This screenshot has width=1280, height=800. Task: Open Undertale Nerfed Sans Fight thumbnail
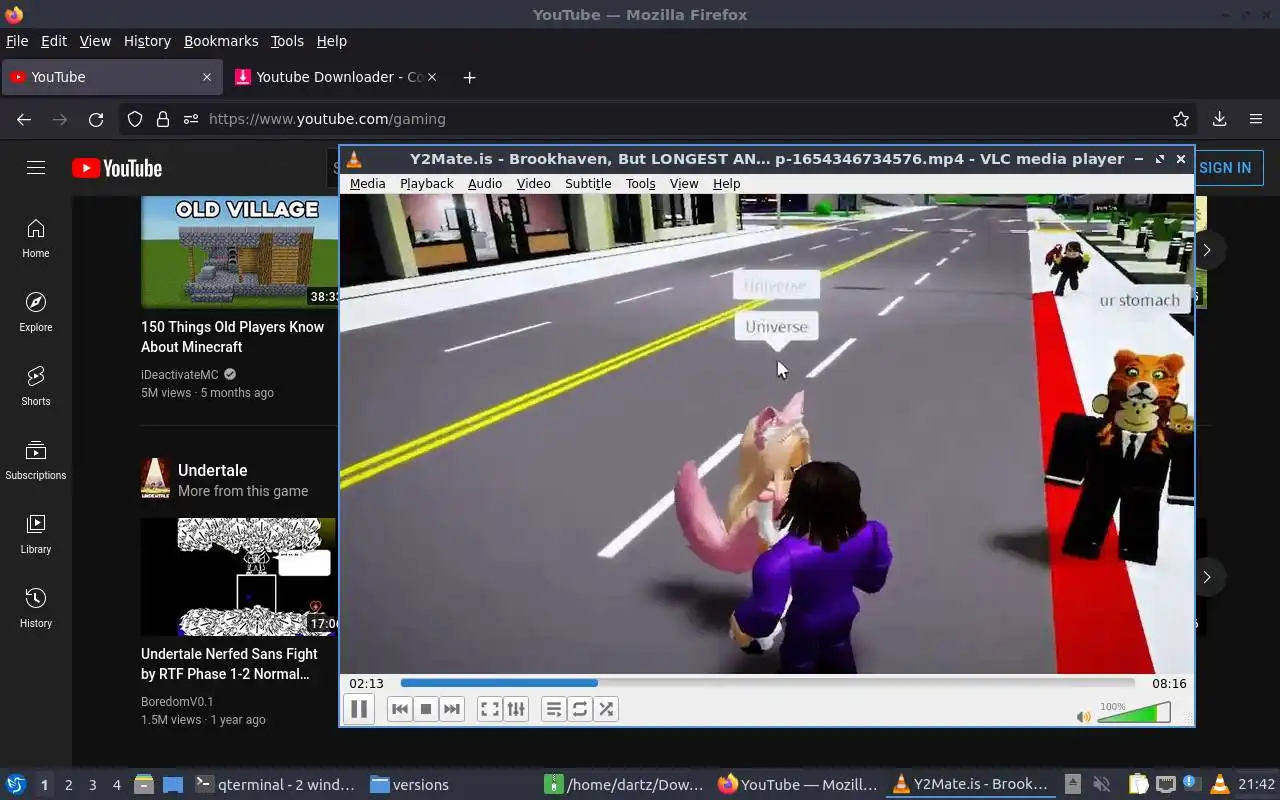[x=239, y=577]
